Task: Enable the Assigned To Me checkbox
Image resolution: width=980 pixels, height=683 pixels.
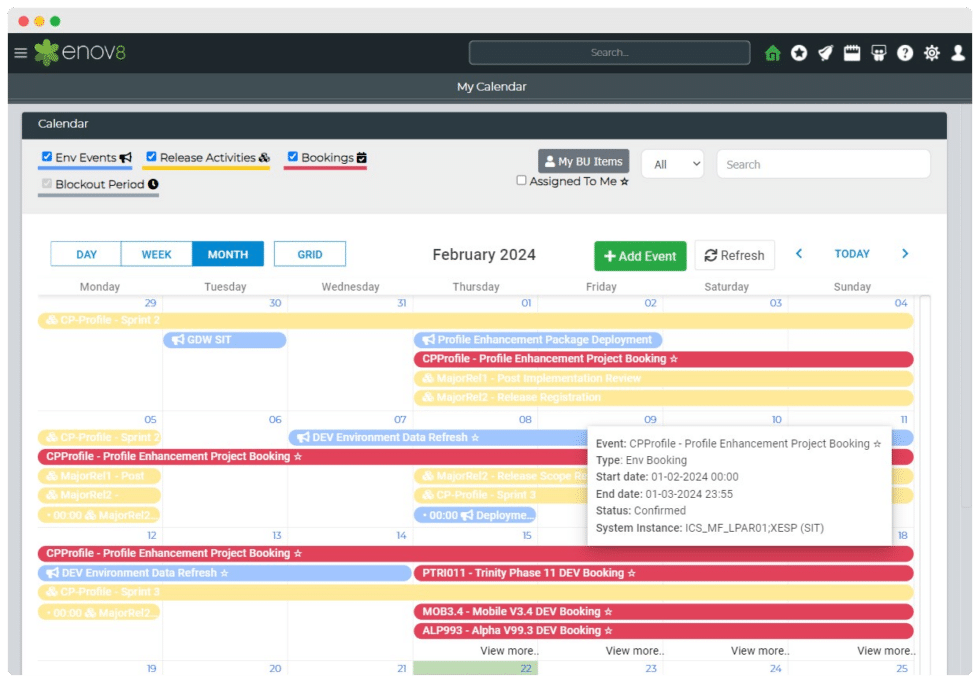Action: click(x=521, y=179)
